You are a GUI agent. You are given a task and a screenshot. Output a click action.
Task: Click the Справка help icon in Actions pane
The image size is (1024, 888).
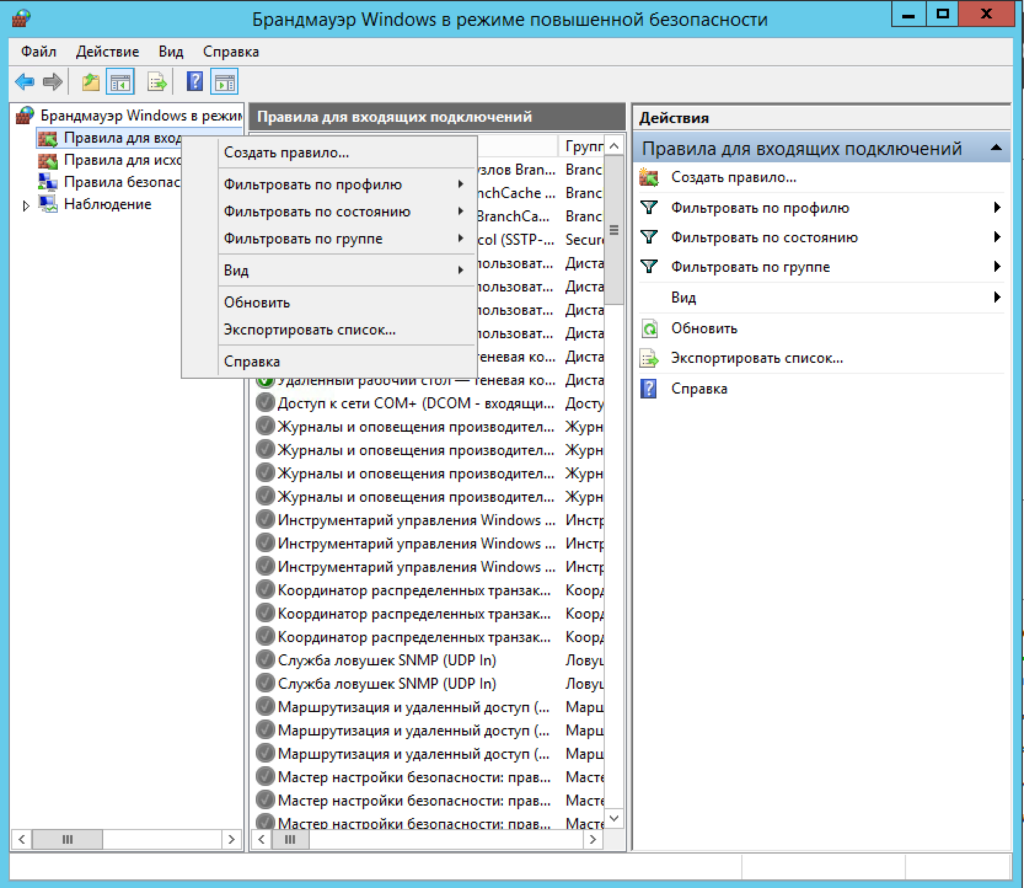click(648, 388)
